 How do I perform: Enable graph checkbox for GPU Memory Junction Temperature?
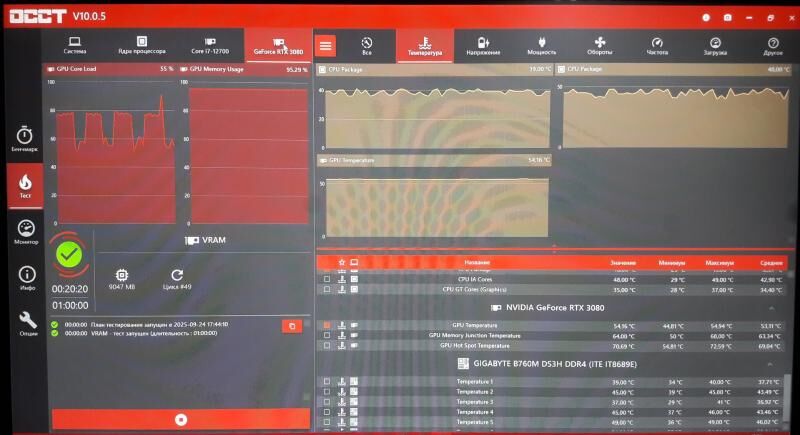pyautogui.click(x=327, y=336)
